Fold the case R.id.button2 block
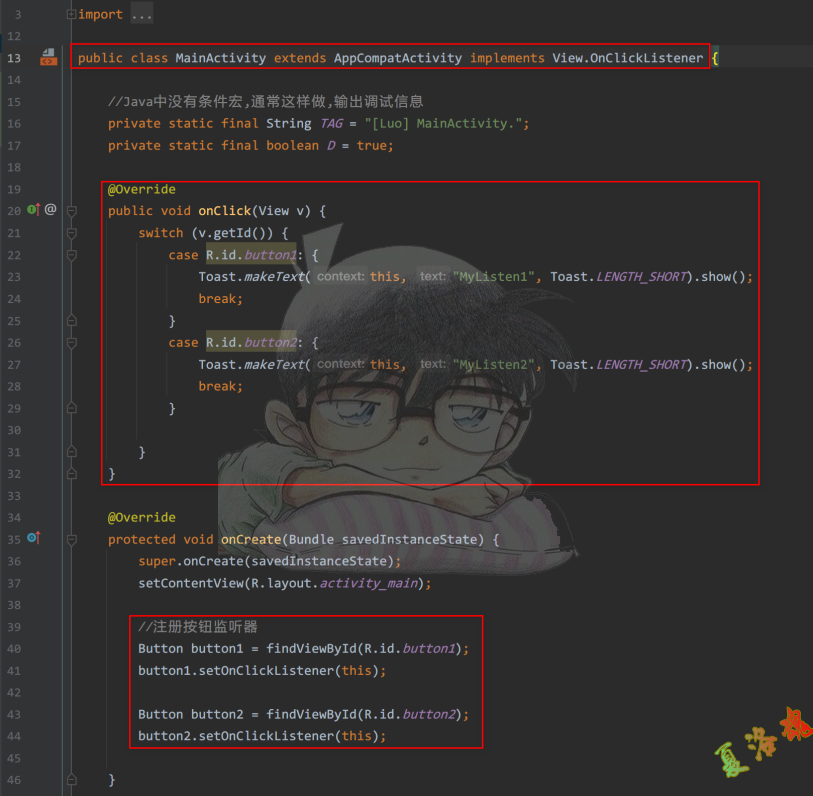The height and width of the screenshot is (796, 813). (71, 343)
